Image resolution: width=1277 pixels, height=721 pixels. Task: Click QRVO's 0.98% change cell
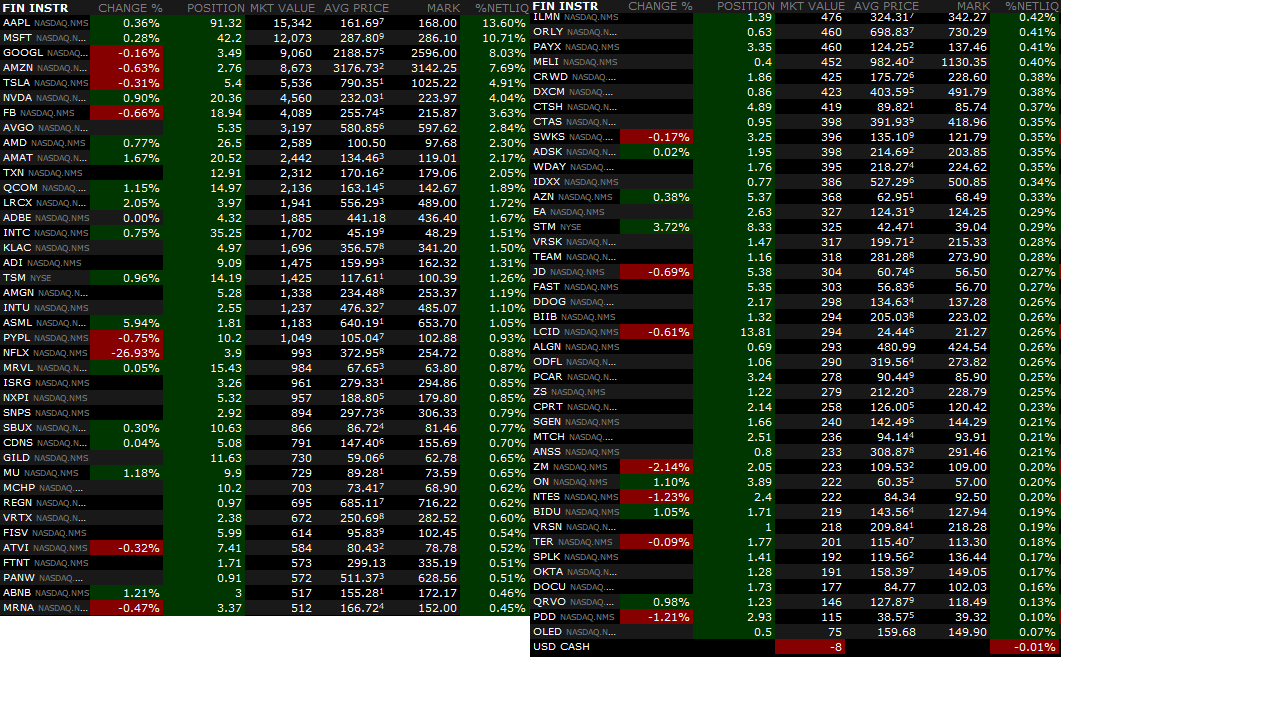[656, 601]
